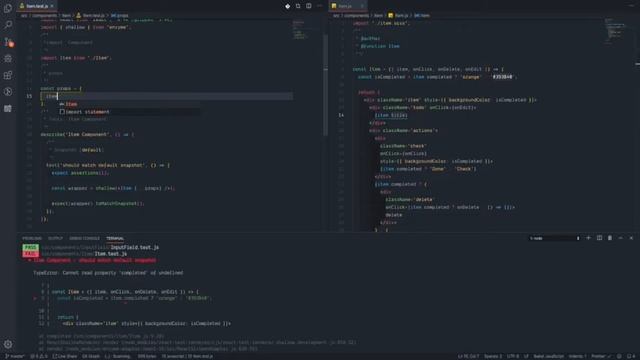
Task: Split the terminal panel
Action: tap(599, 238)
